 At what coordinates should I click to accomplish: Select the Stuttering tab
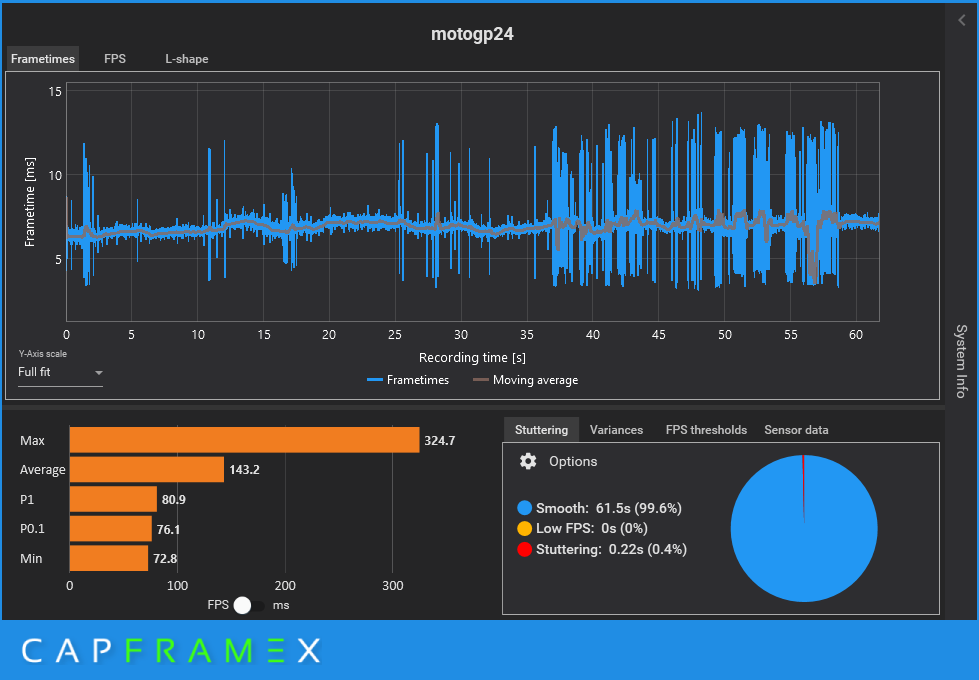541,430
